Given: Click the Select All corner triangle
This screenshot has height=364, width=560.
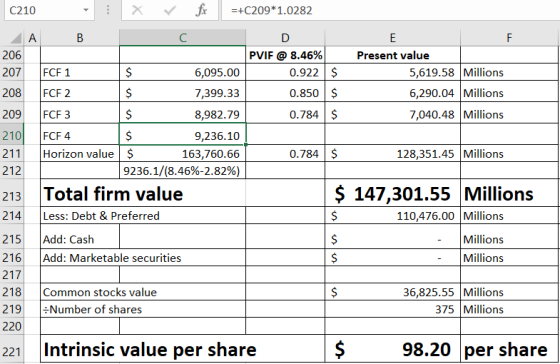Looking at the screenshot, I should tap(16, 38).
